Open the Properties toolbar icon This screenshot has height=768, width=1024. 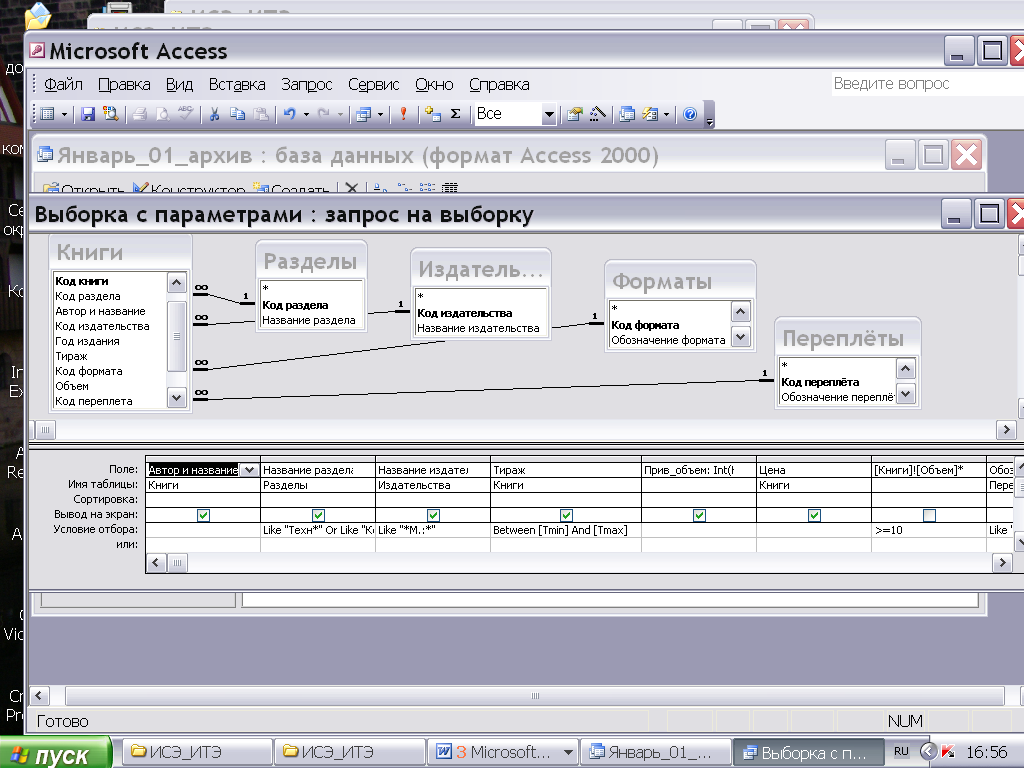[575, 114]
